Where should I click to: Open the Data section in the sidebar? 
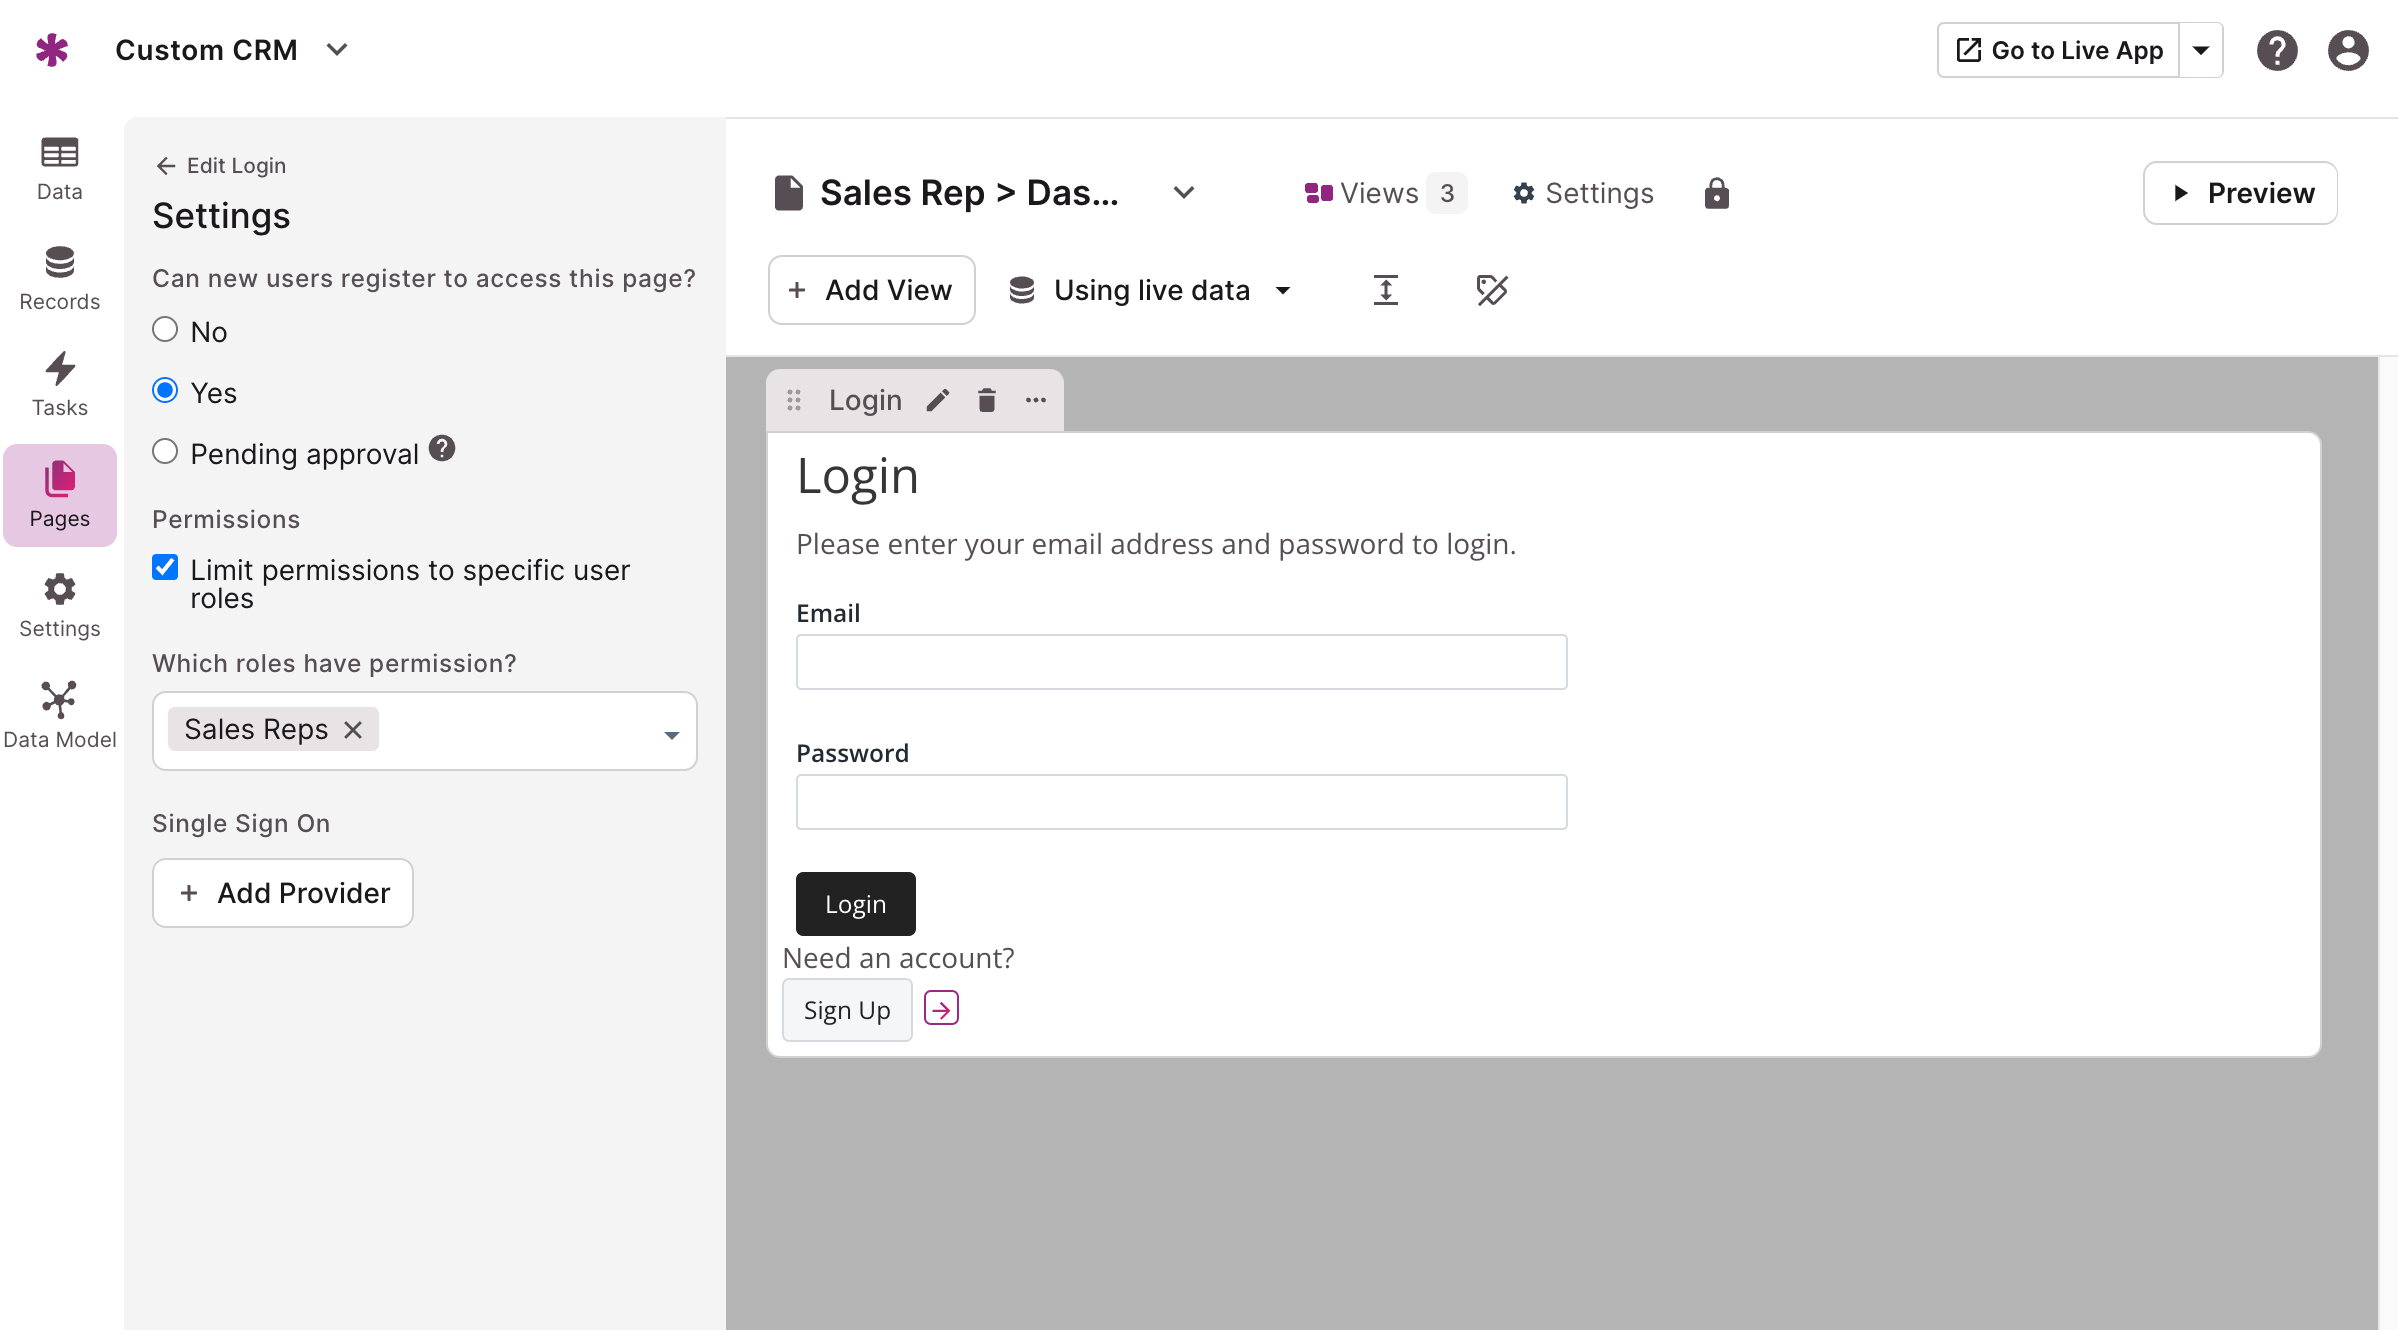point(59,168)
